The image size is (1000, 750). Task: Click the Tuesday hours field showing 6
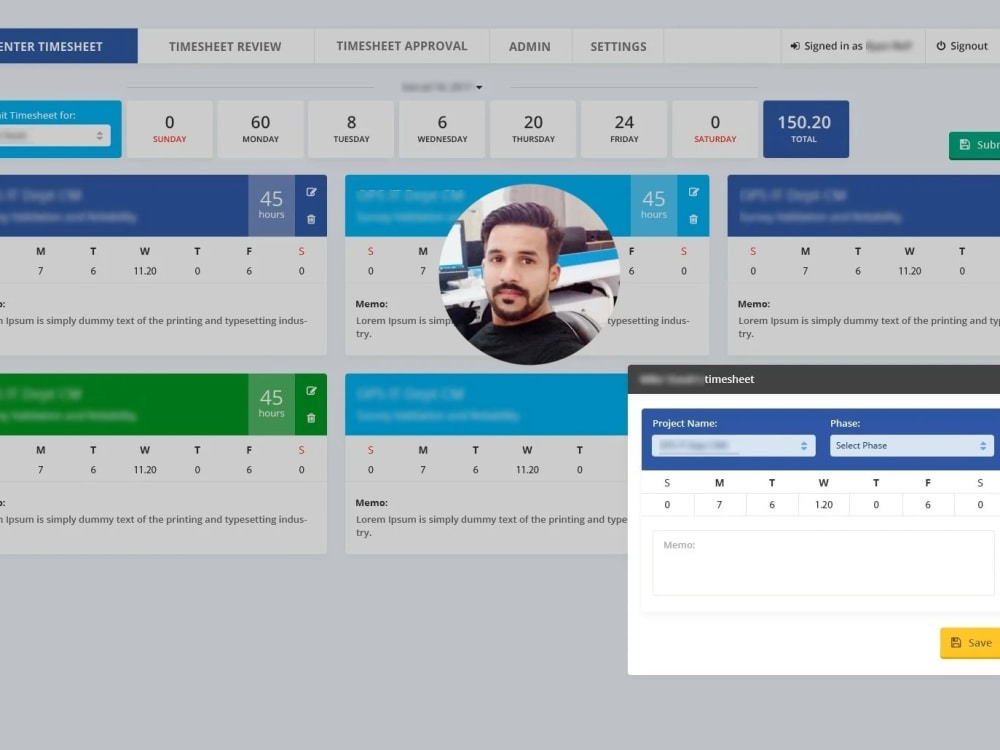(x=772, y=504)
